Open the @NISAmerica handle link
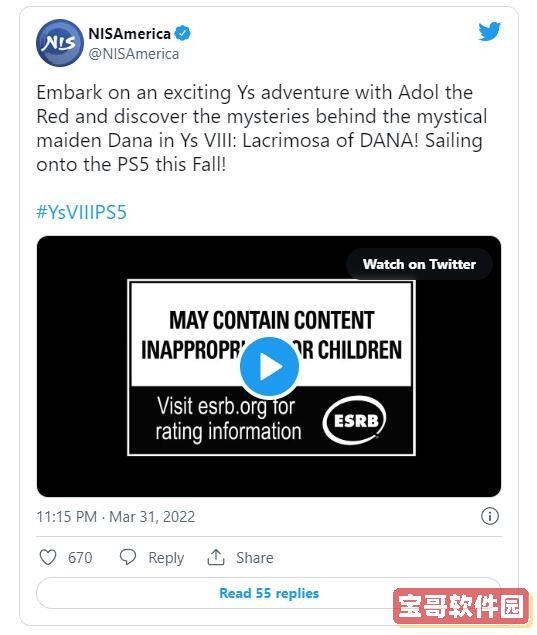Viewport: 537px width, 635px height. pos(134,54)
